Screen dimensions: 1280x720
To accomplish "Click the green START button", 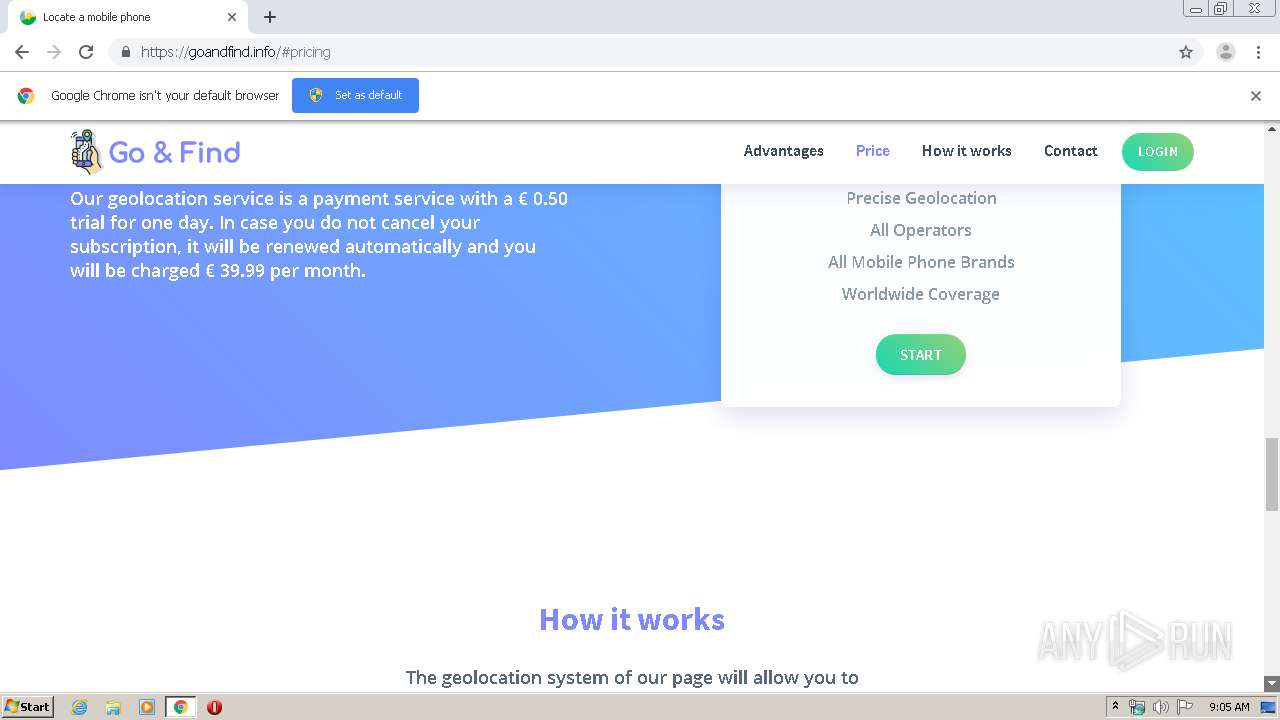I will pos(921,355).
